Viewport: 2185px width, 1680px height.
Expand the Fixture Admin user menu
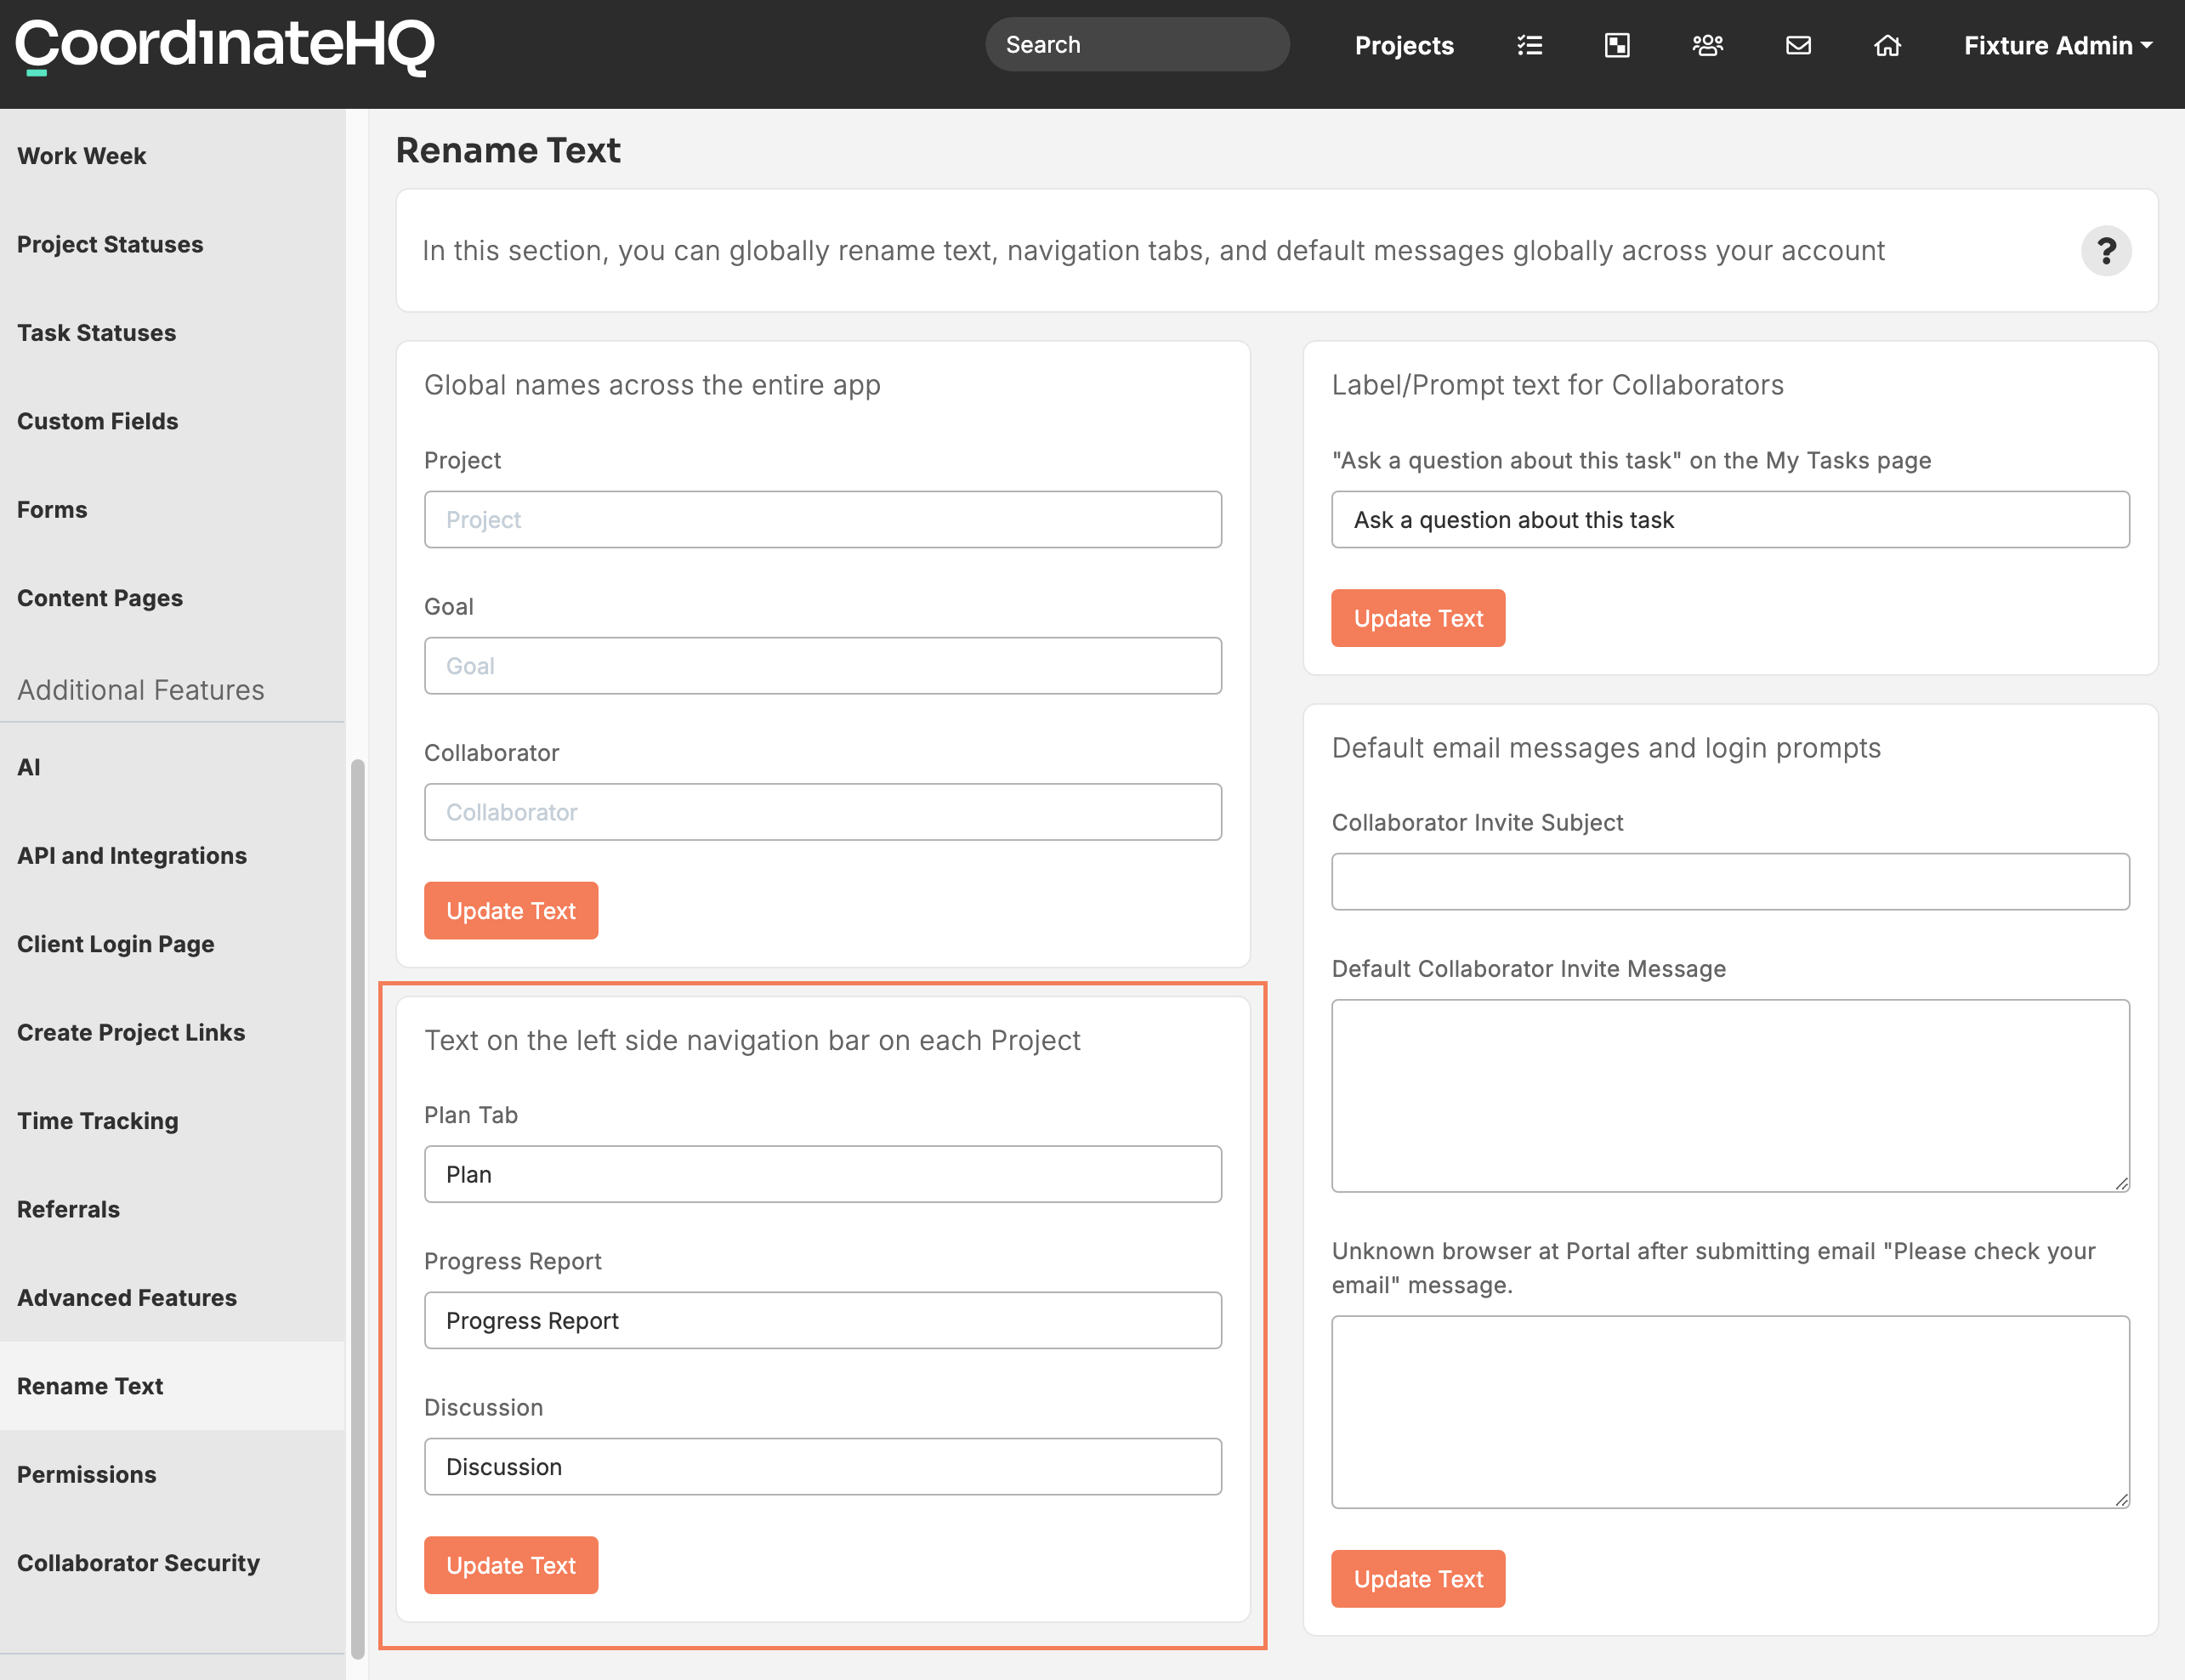point(2058,45)
